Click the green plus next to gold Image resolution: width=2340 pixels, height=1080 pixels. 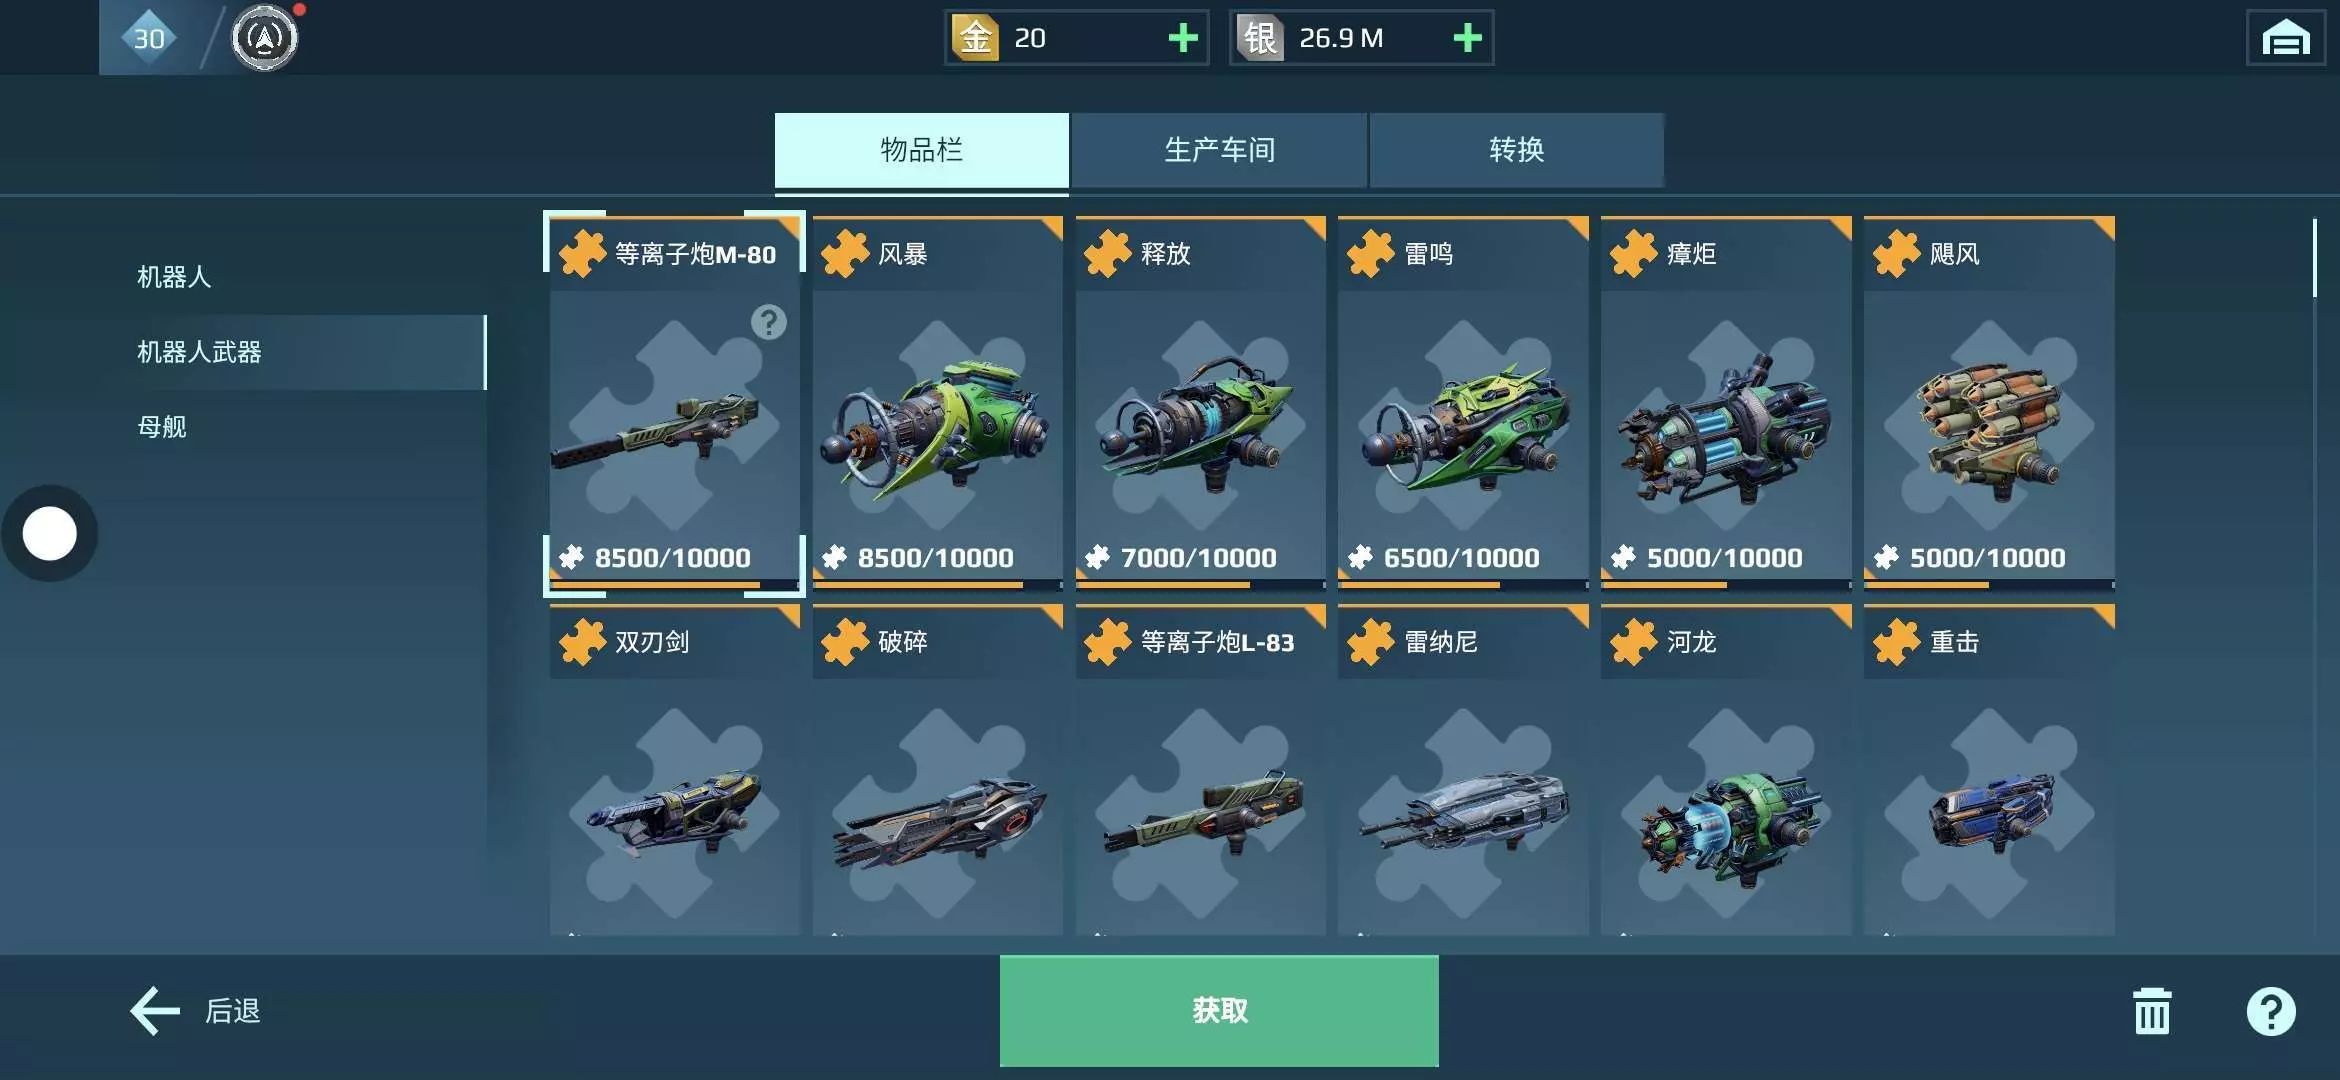(x=1183, y=38)
